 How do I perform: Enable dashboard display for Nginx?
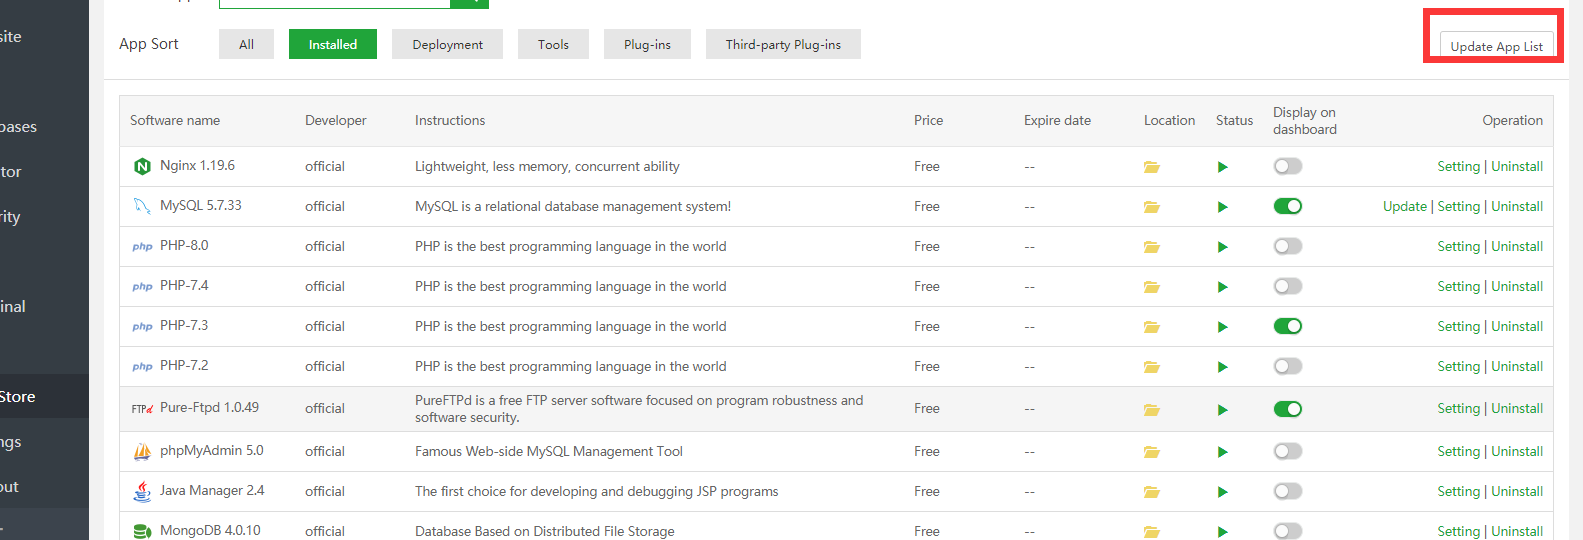point(1287,166)
